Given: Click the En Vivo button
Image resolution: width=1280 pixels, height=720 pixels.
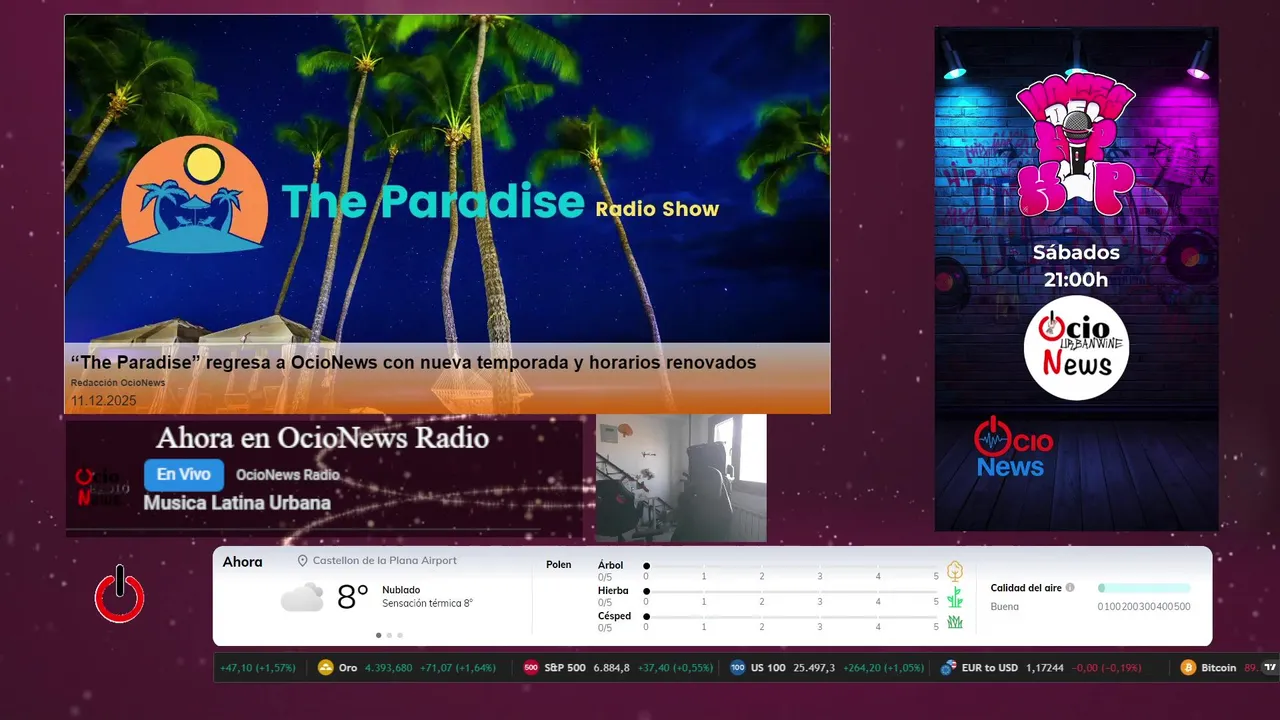Looking at the screenshot, I should tap(184, 475).
